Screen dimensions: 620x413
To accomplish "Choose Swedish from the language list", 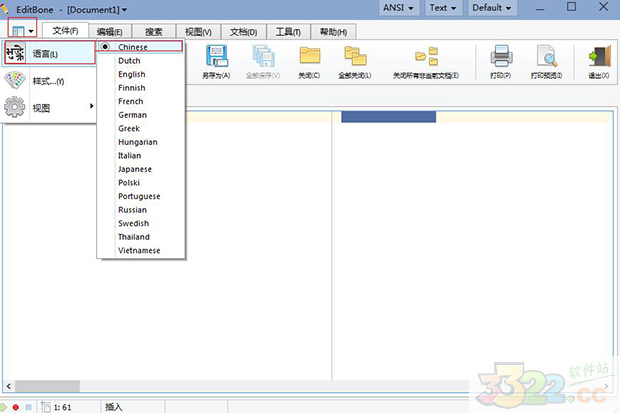I will point(141,223).
